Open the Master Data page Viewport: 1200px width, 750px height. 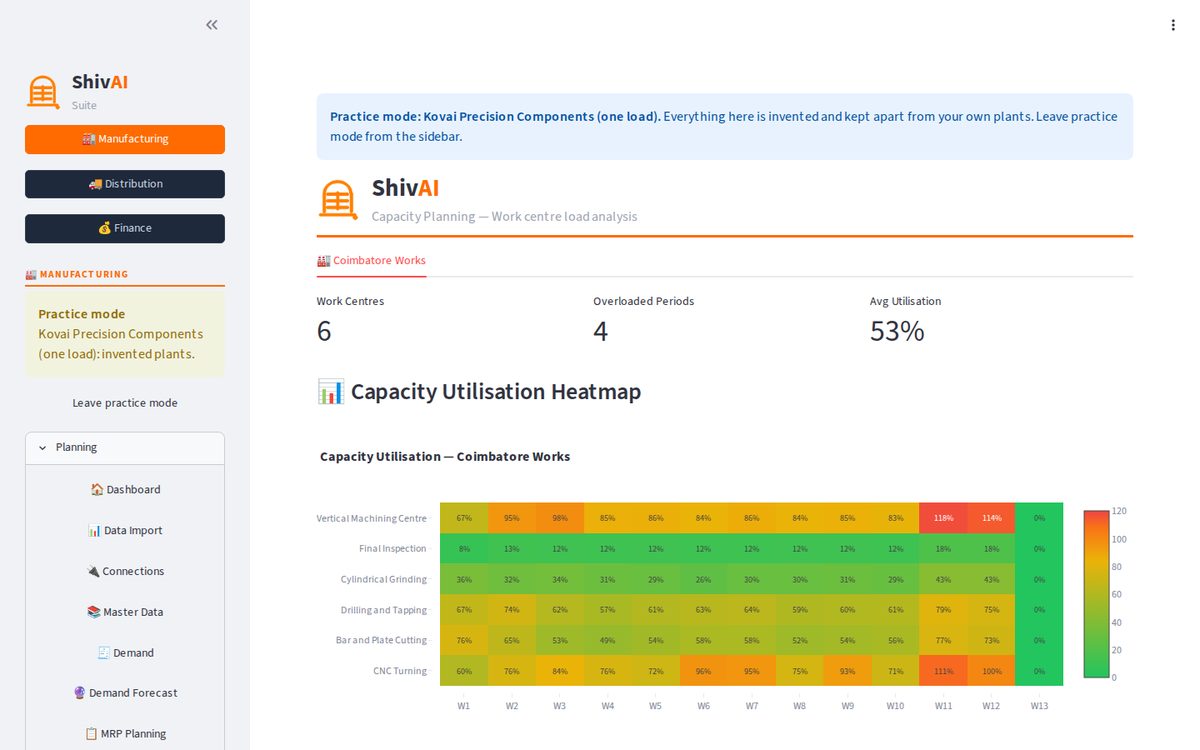[x=125, y=612]
